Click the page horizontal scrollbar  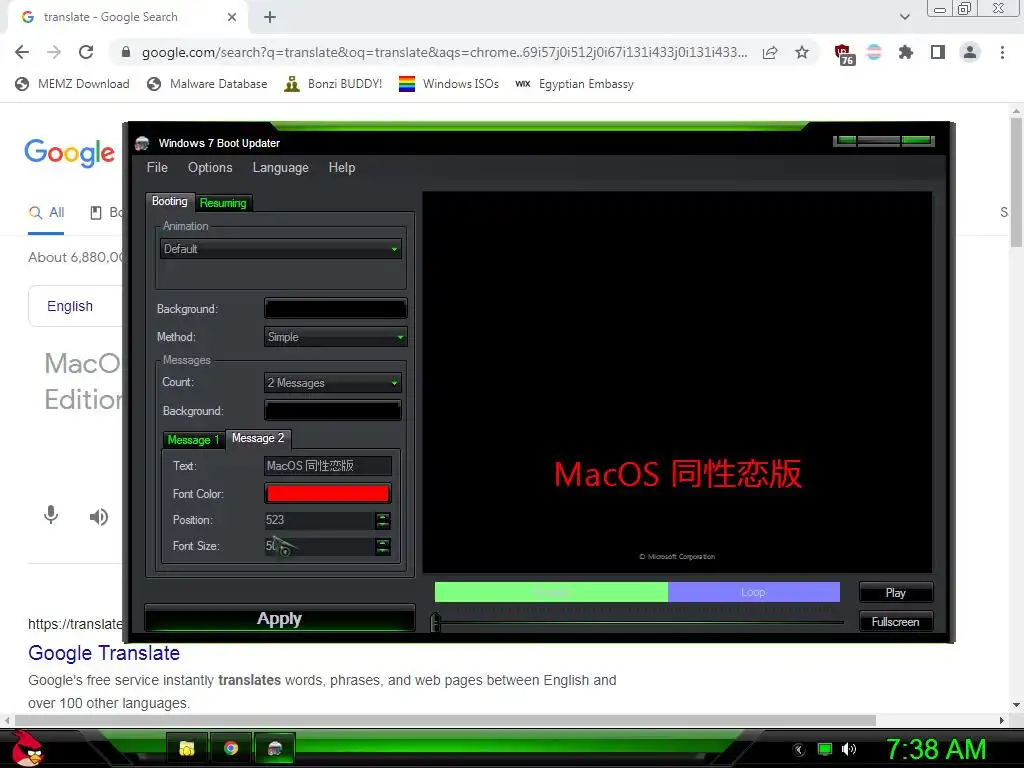pos(445,720)
